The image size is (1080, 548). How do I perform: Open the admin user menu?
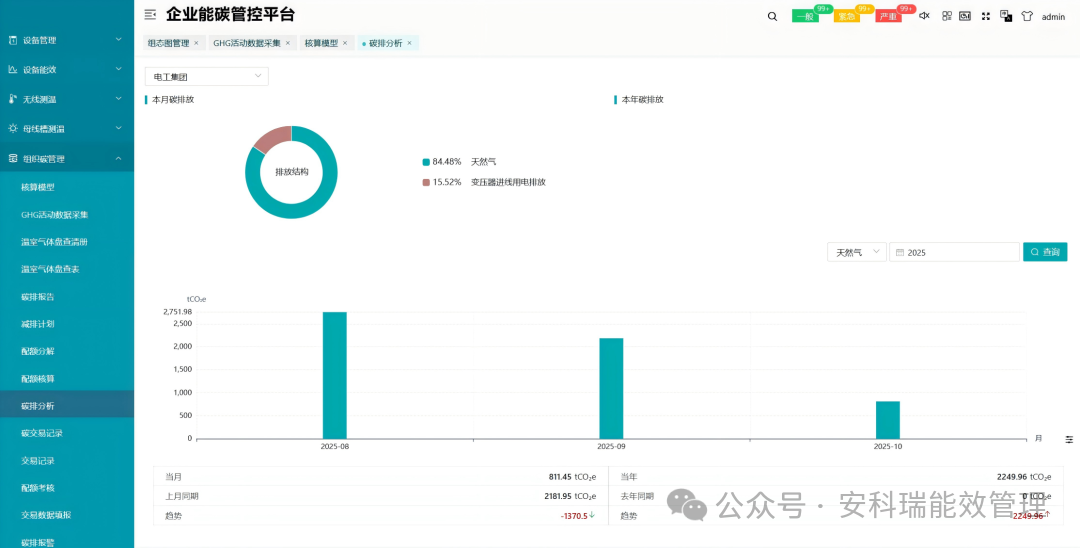1053,17
